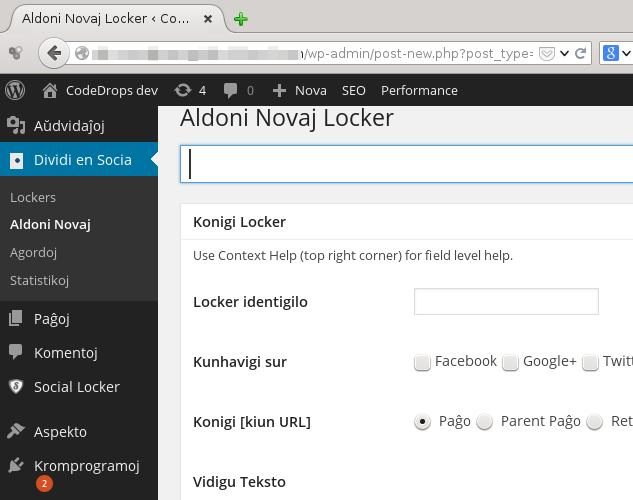Click the Social Locker shield sidebar item
633x500 pixels.
[77, 387]
